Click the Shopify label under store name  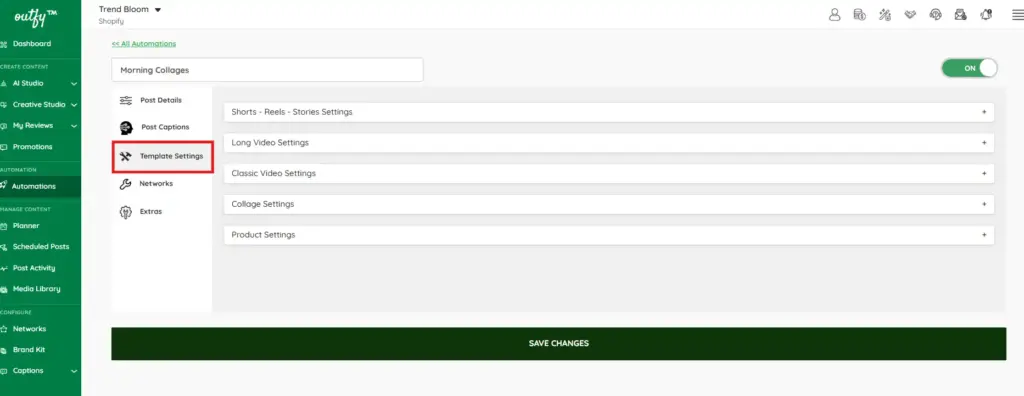110,22
